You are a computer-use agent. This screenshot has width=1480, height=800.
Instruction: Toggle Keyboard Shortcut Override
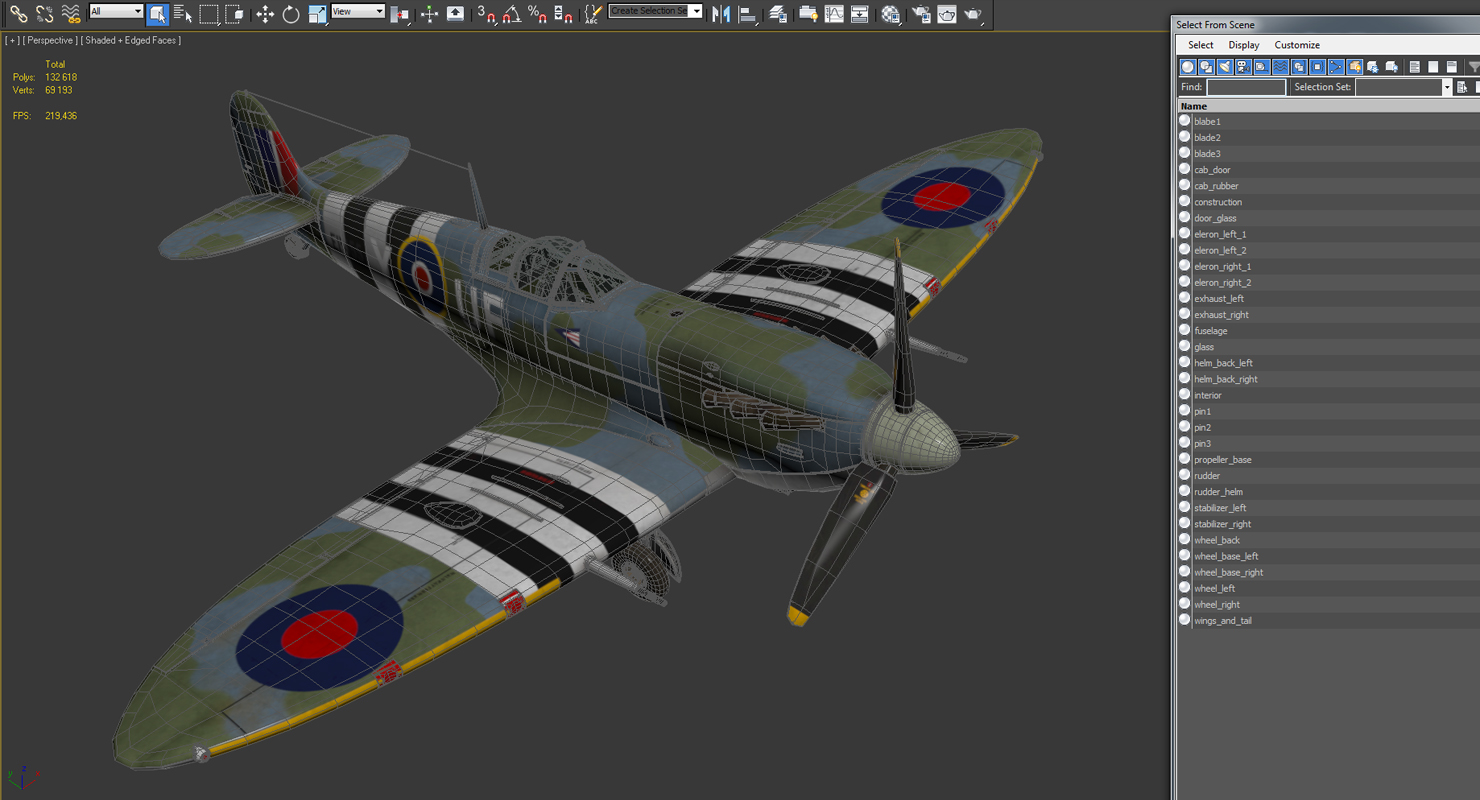(455, 14)
